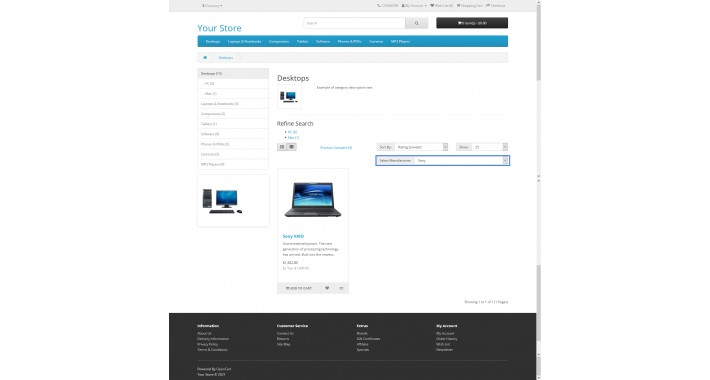The height and width of the screenshot is (380, 710).
Task: Select Components in sidebar list
Action: pyautogui.click(x=233, y=114)
